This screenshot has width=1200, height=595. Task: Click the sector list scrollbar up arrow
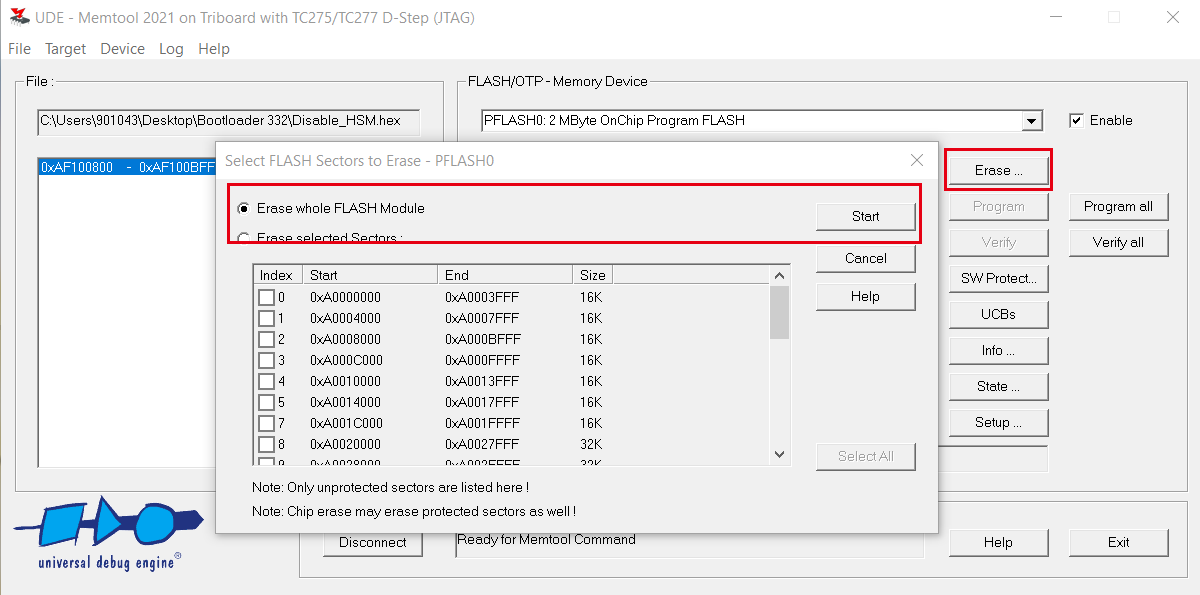pos(779,274)
